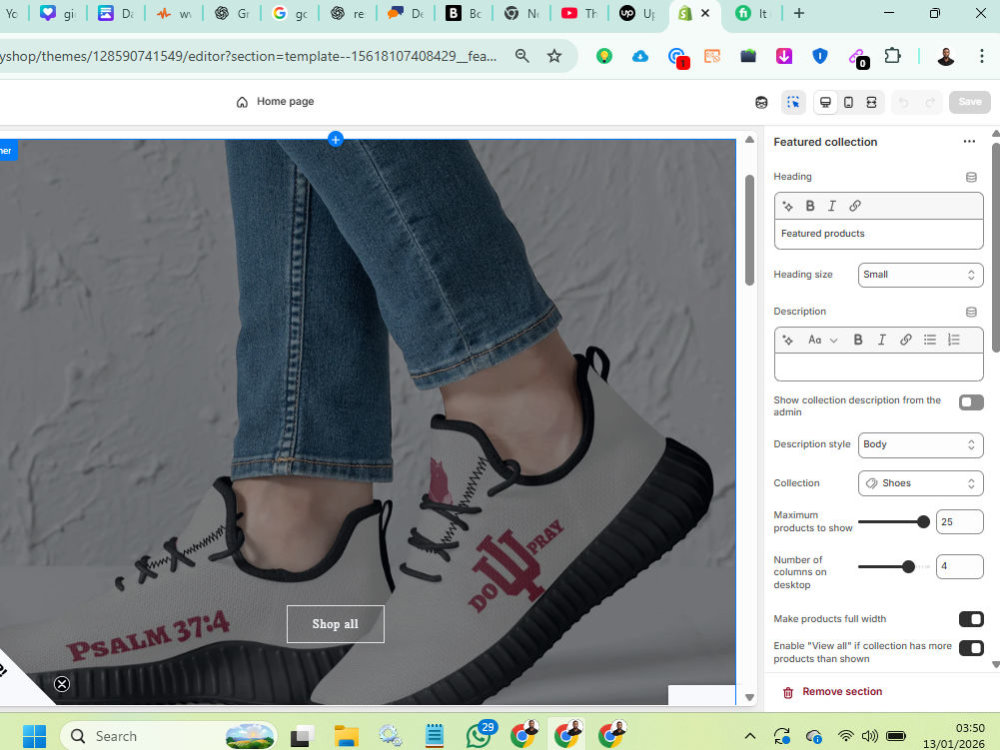
Task: Toggle Show collection description from the admin
Action: point(971,402)
